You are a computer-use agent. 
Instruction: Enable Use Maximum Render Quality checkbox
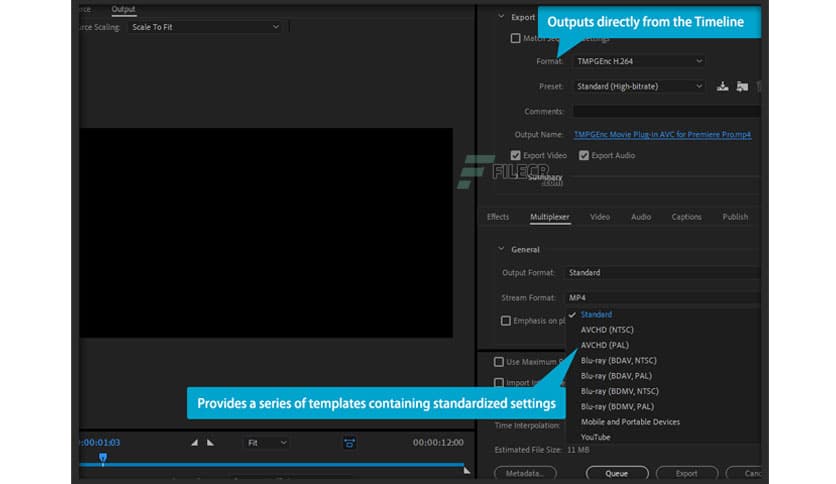point(499,362)
